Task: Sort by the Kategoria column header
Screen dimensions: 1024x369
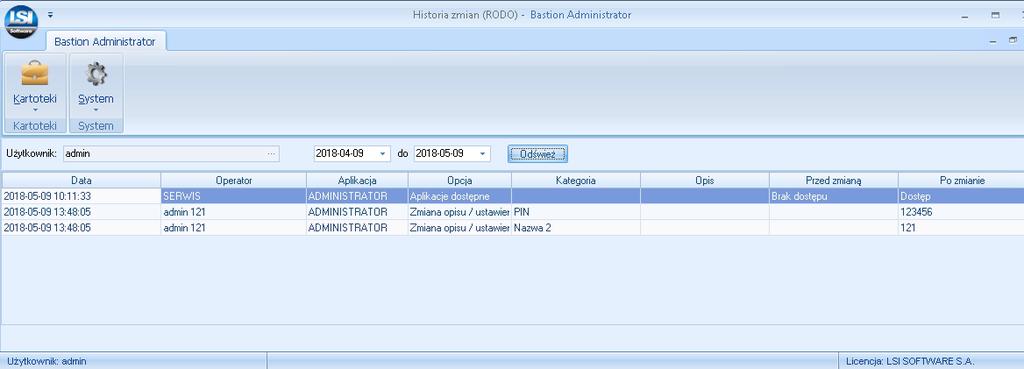Action: tap(575, 180)
